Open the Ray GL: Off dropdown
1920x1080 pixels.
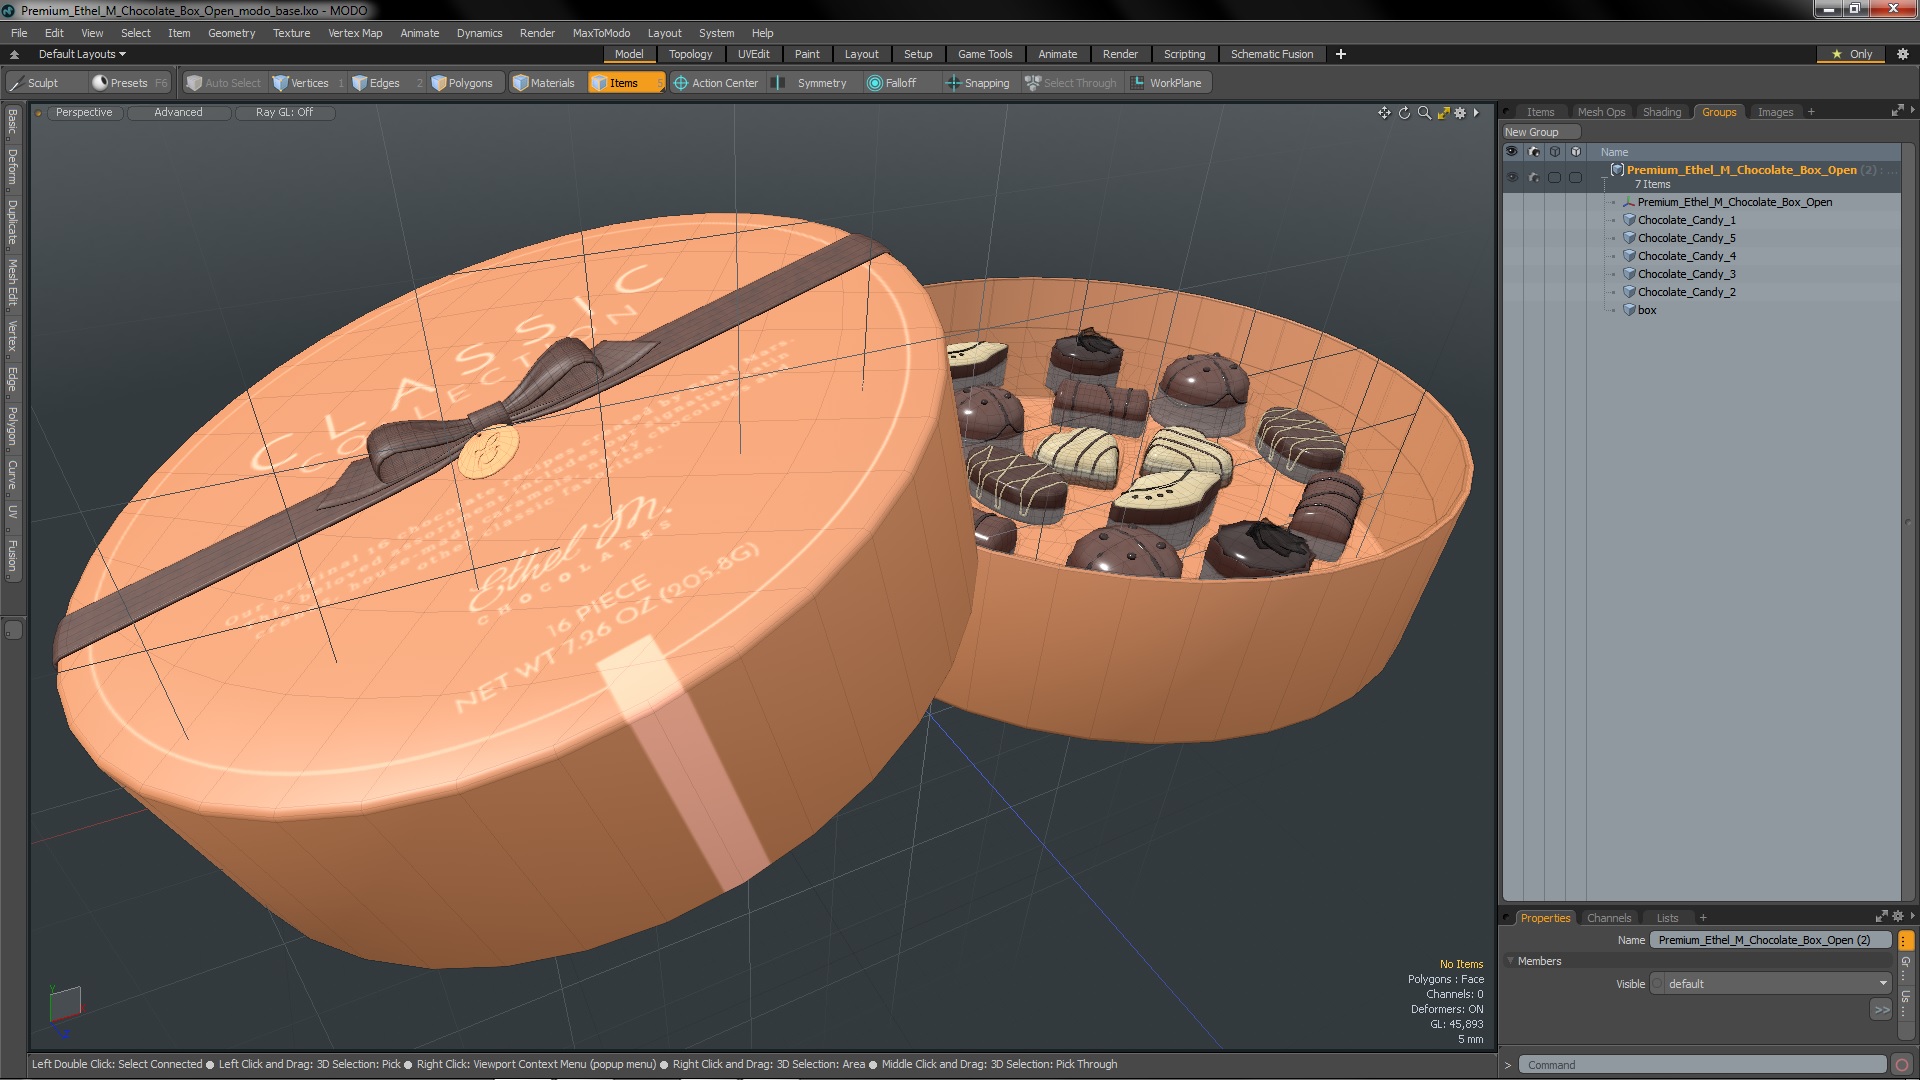284,113
